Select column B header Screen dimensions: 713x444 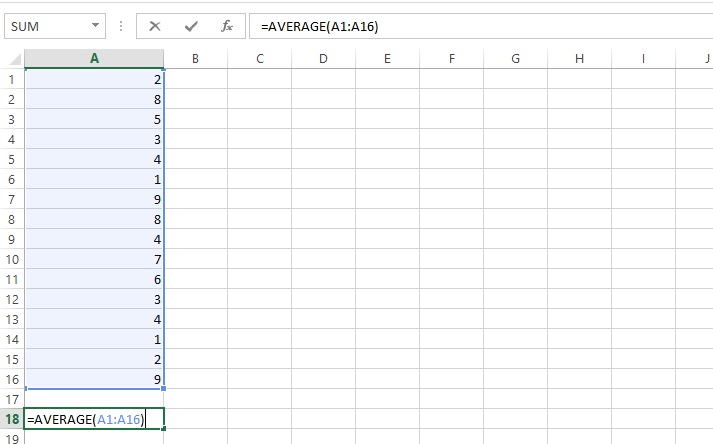[195, 59]
